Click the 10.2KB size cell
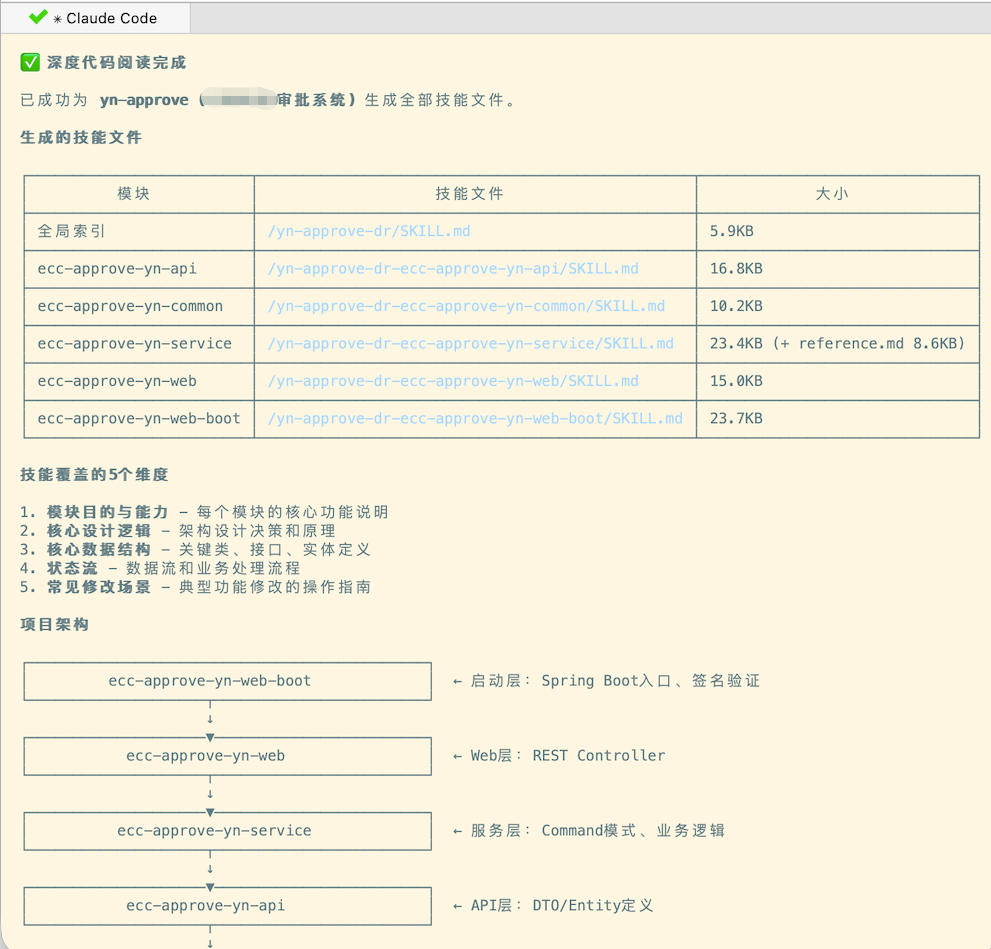The height and width of the screenshot is (949, 991). pos(838,306)
